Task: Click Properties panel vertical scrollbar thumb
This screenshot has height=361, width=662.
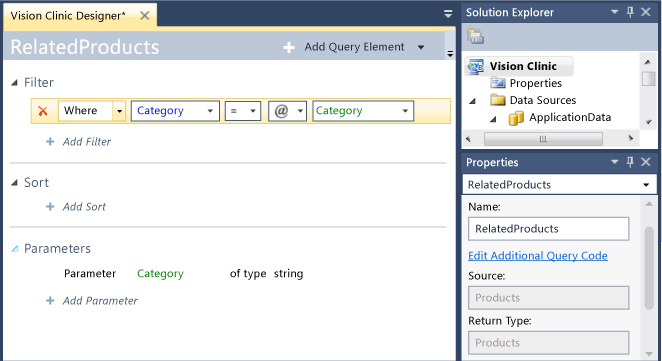Action: pyautogui.click(x=649, y=268)
